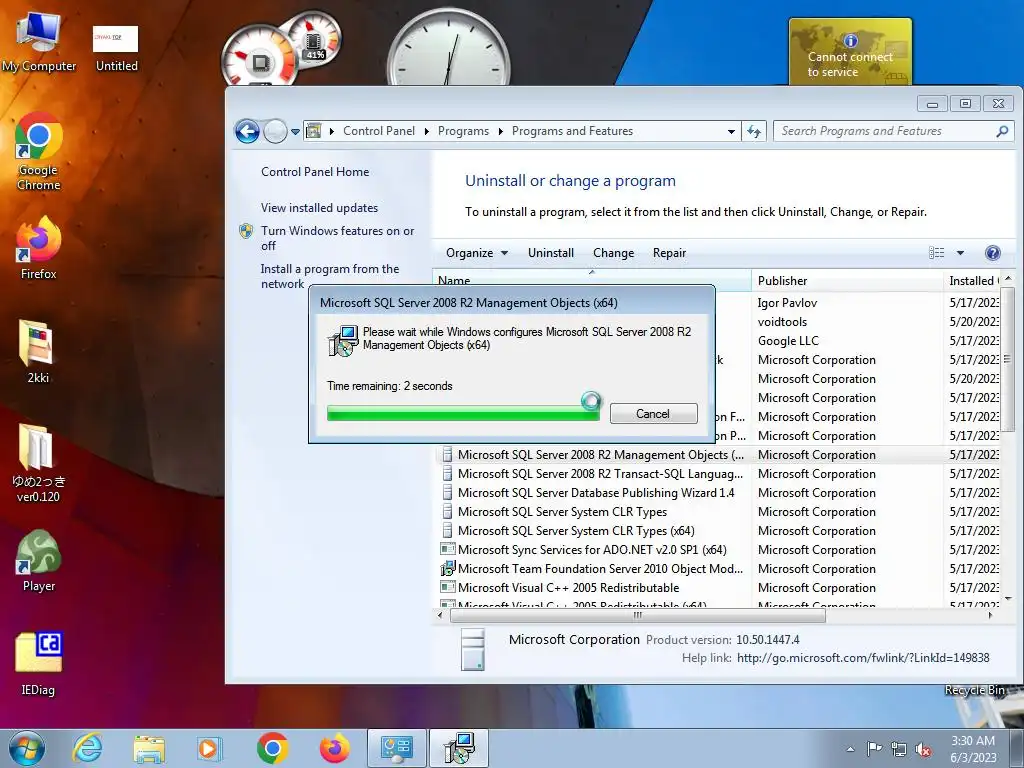Click the Change toolbar command
Screen dimensions: 1024x768
point(613,253)
